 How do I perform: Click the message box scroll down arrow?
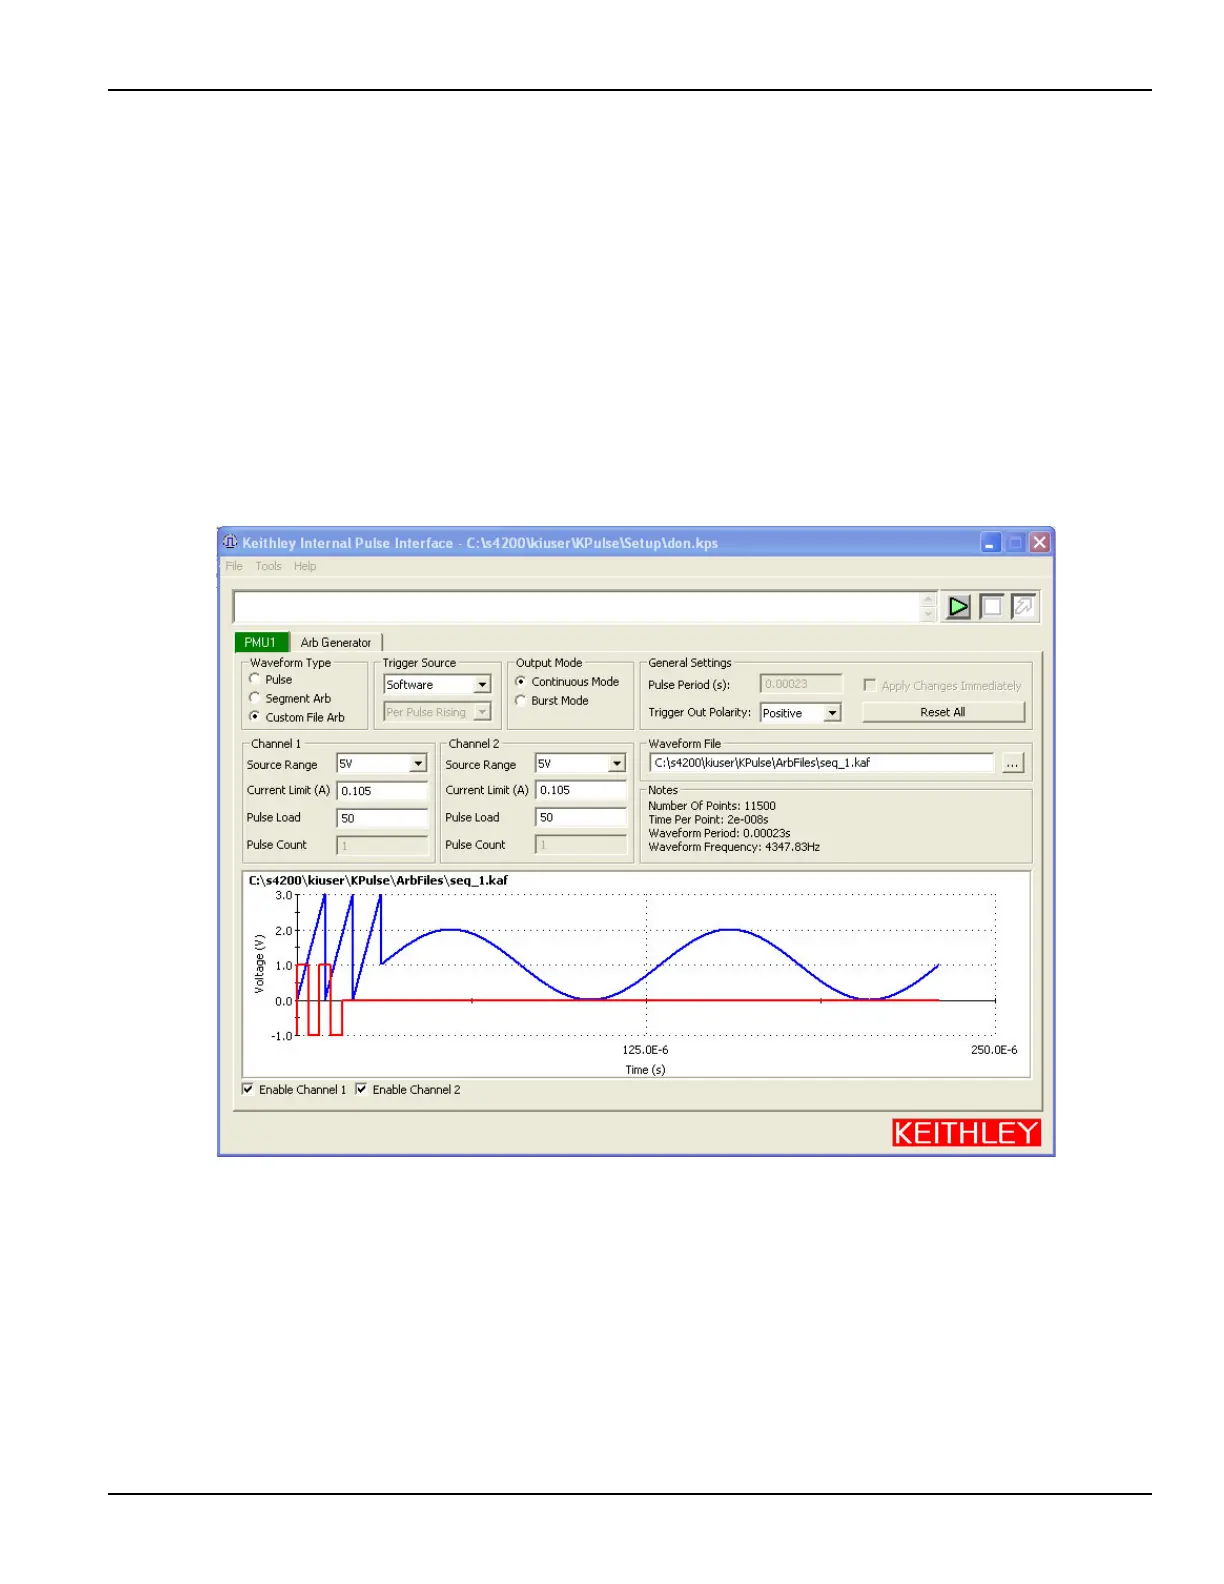point(928,614)
